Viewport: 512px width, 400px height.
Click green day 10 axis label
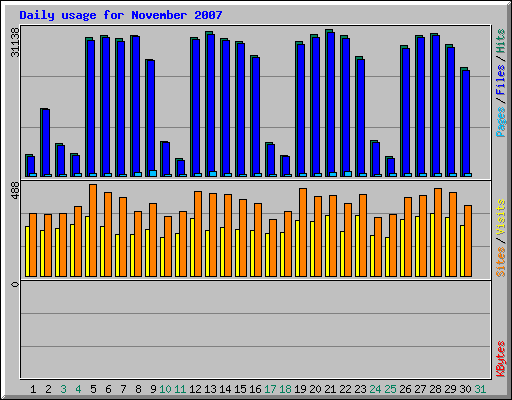coord(165,389)
